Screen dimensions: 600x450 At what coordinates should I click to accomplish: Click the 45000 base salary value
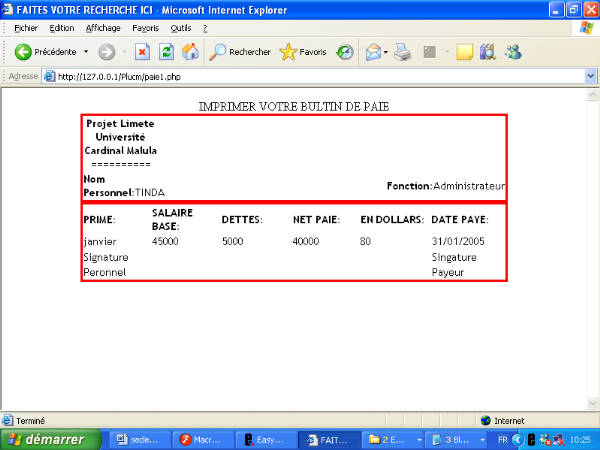165,241
